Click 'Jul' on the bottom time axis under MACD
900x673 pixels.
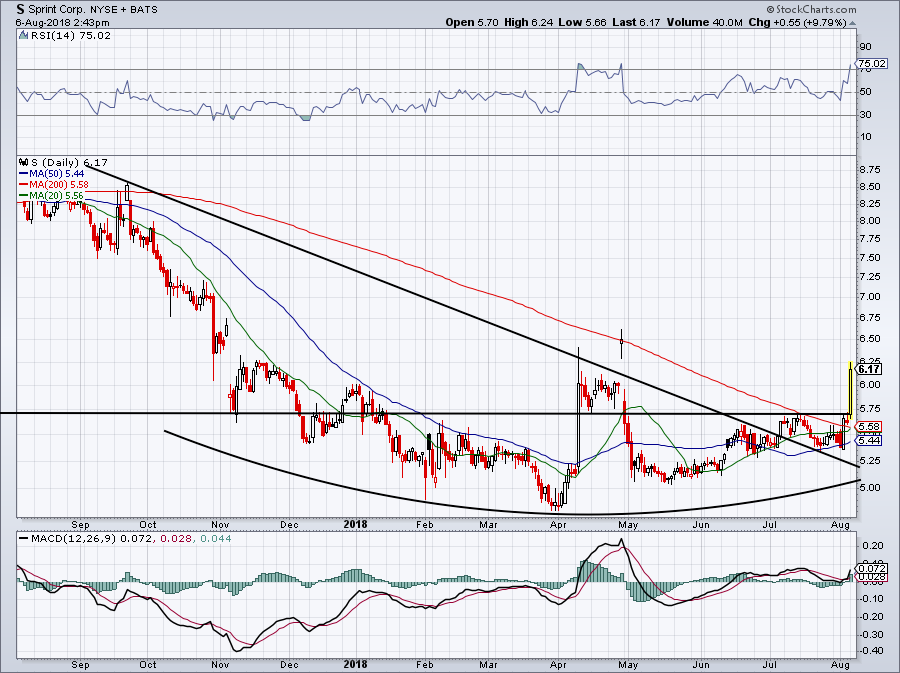coord(770,664)
